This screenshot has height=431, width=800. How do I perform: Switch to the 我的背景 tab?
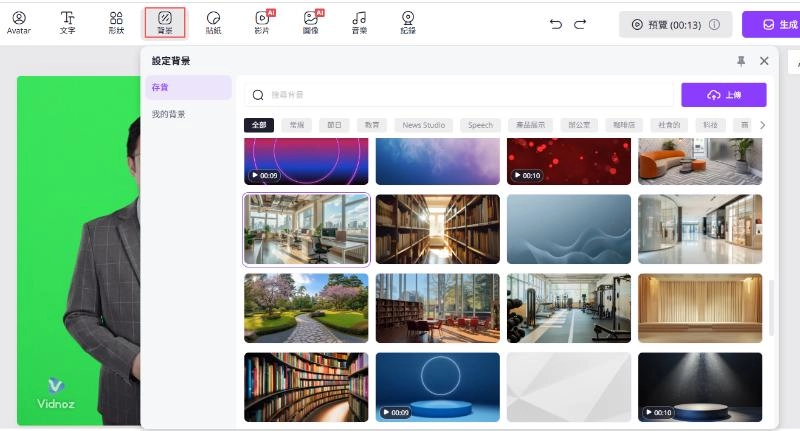coord(168,114)
